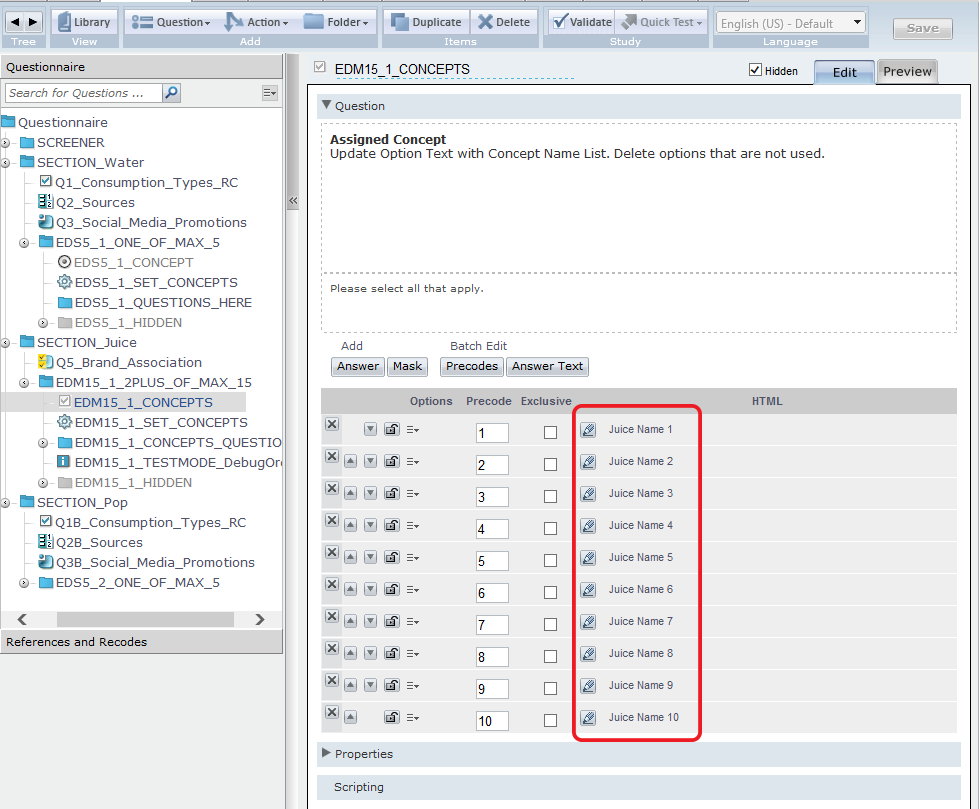Move Juice Name 1 down
Image resolution: width=980 pixels, height=809 pixels.
click(371, 430)
